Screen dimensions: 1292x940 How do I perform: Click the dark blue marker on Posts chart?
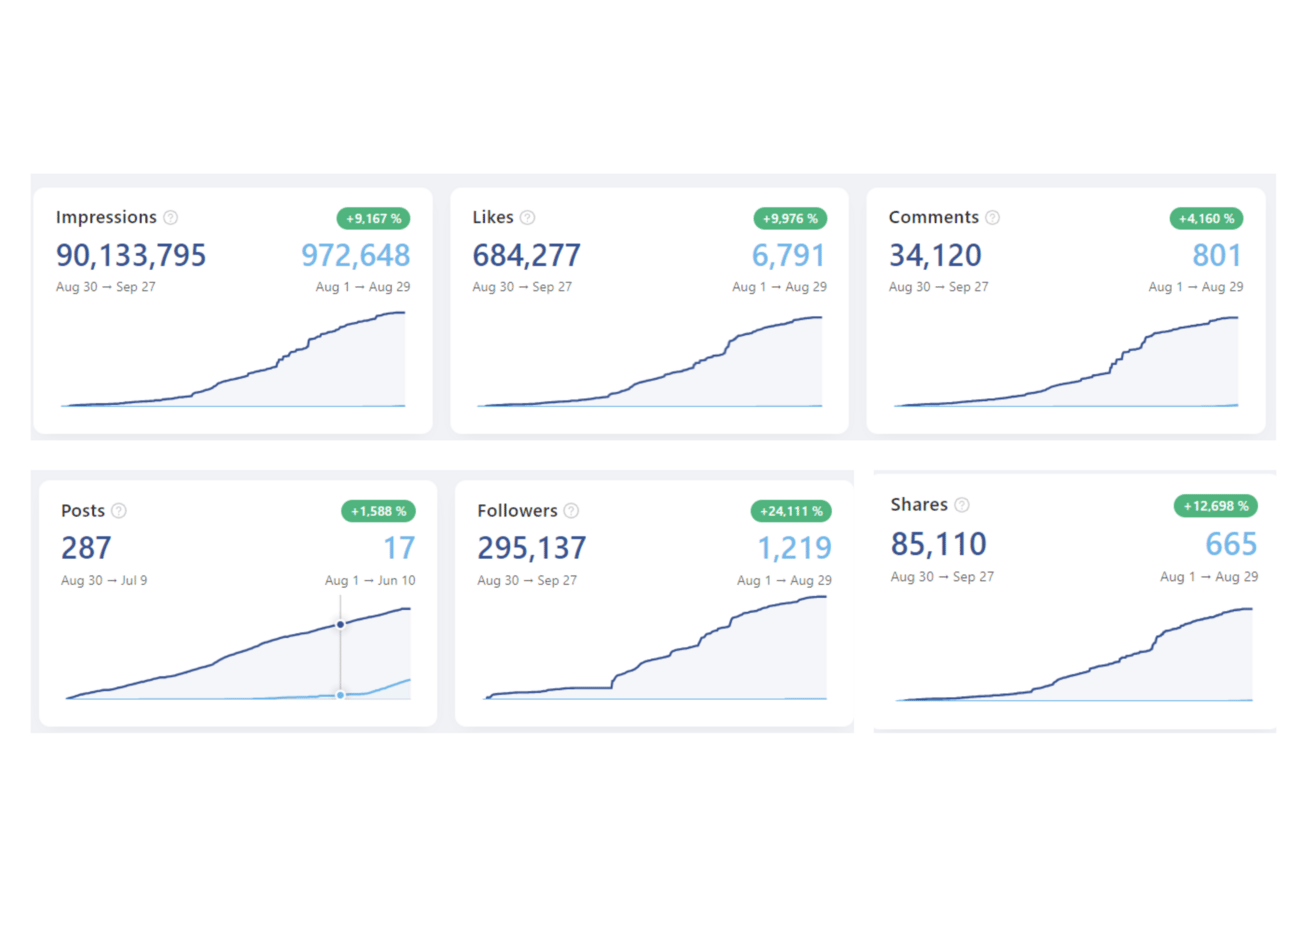pyautogui.click(x=341, y=624)
